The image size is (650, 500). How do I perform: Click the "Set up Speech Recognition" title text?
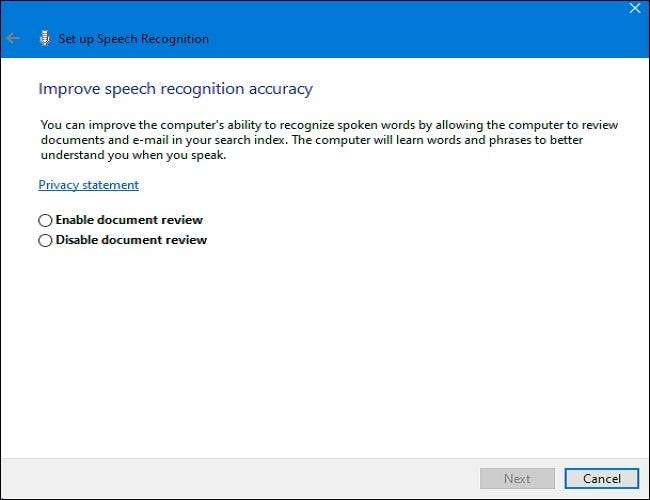pyautogui.click(x=133, y=39)
